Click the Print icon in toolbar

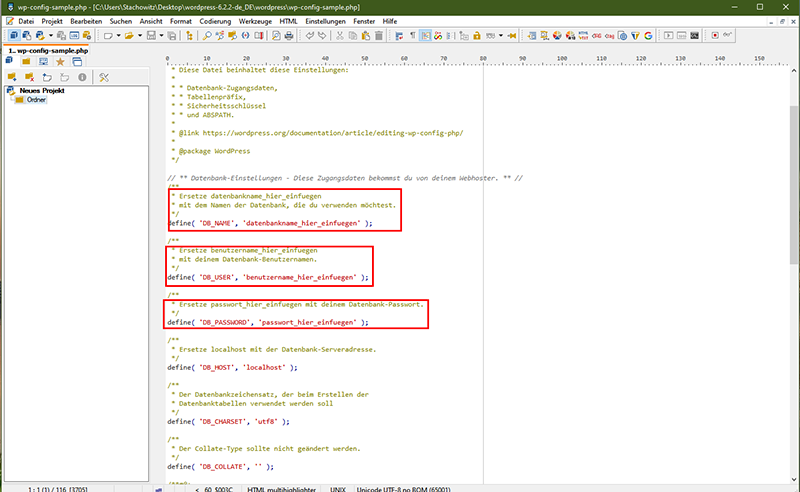coord(289,36)
